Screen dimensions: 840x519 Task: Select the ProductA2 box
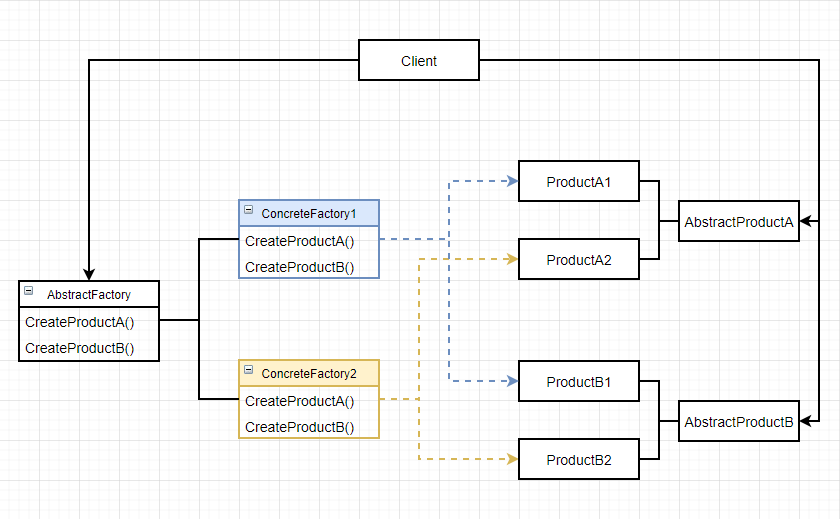click(x=579, y=260)
